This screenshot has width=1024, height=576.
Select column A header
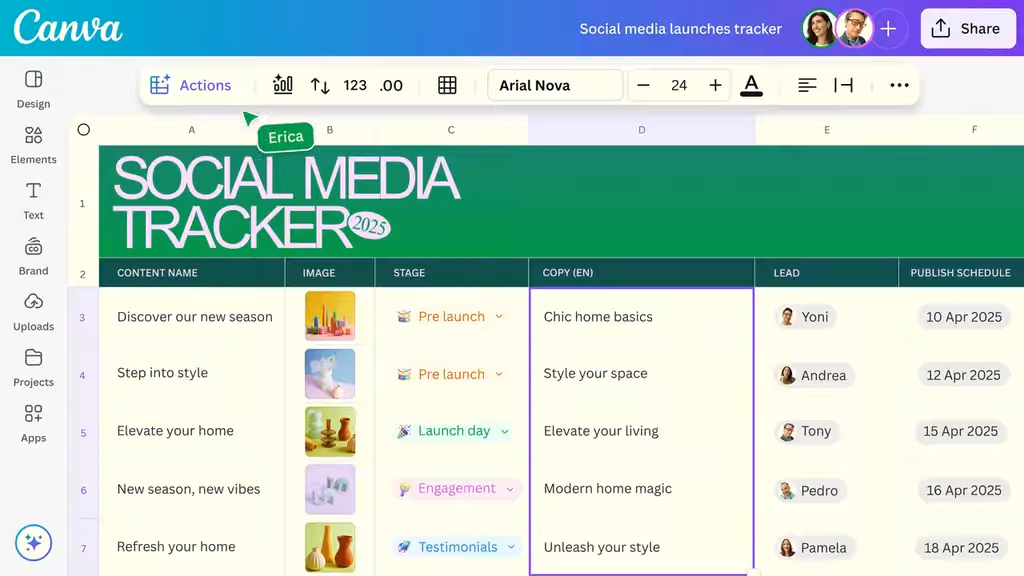[x=191, y=130]
